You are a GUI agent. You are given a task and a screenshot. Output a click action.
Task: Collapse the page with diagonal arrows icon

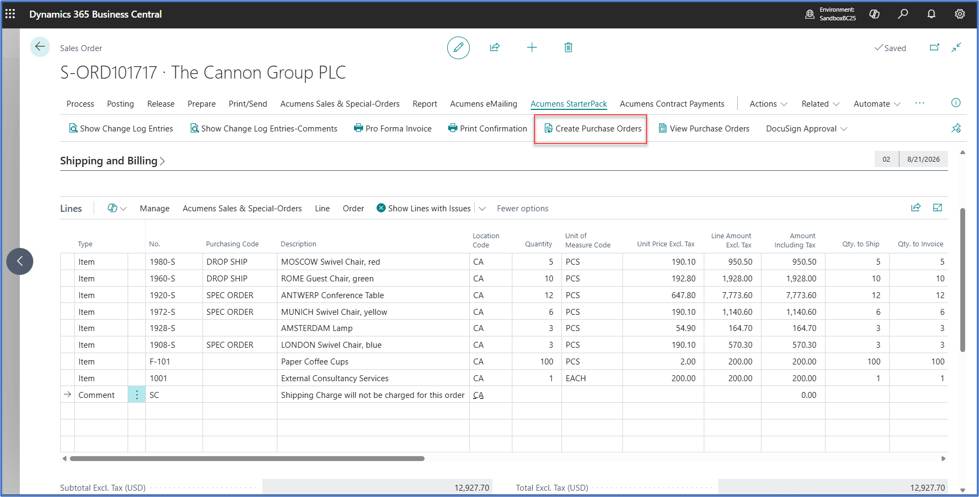tap(956, 47)
